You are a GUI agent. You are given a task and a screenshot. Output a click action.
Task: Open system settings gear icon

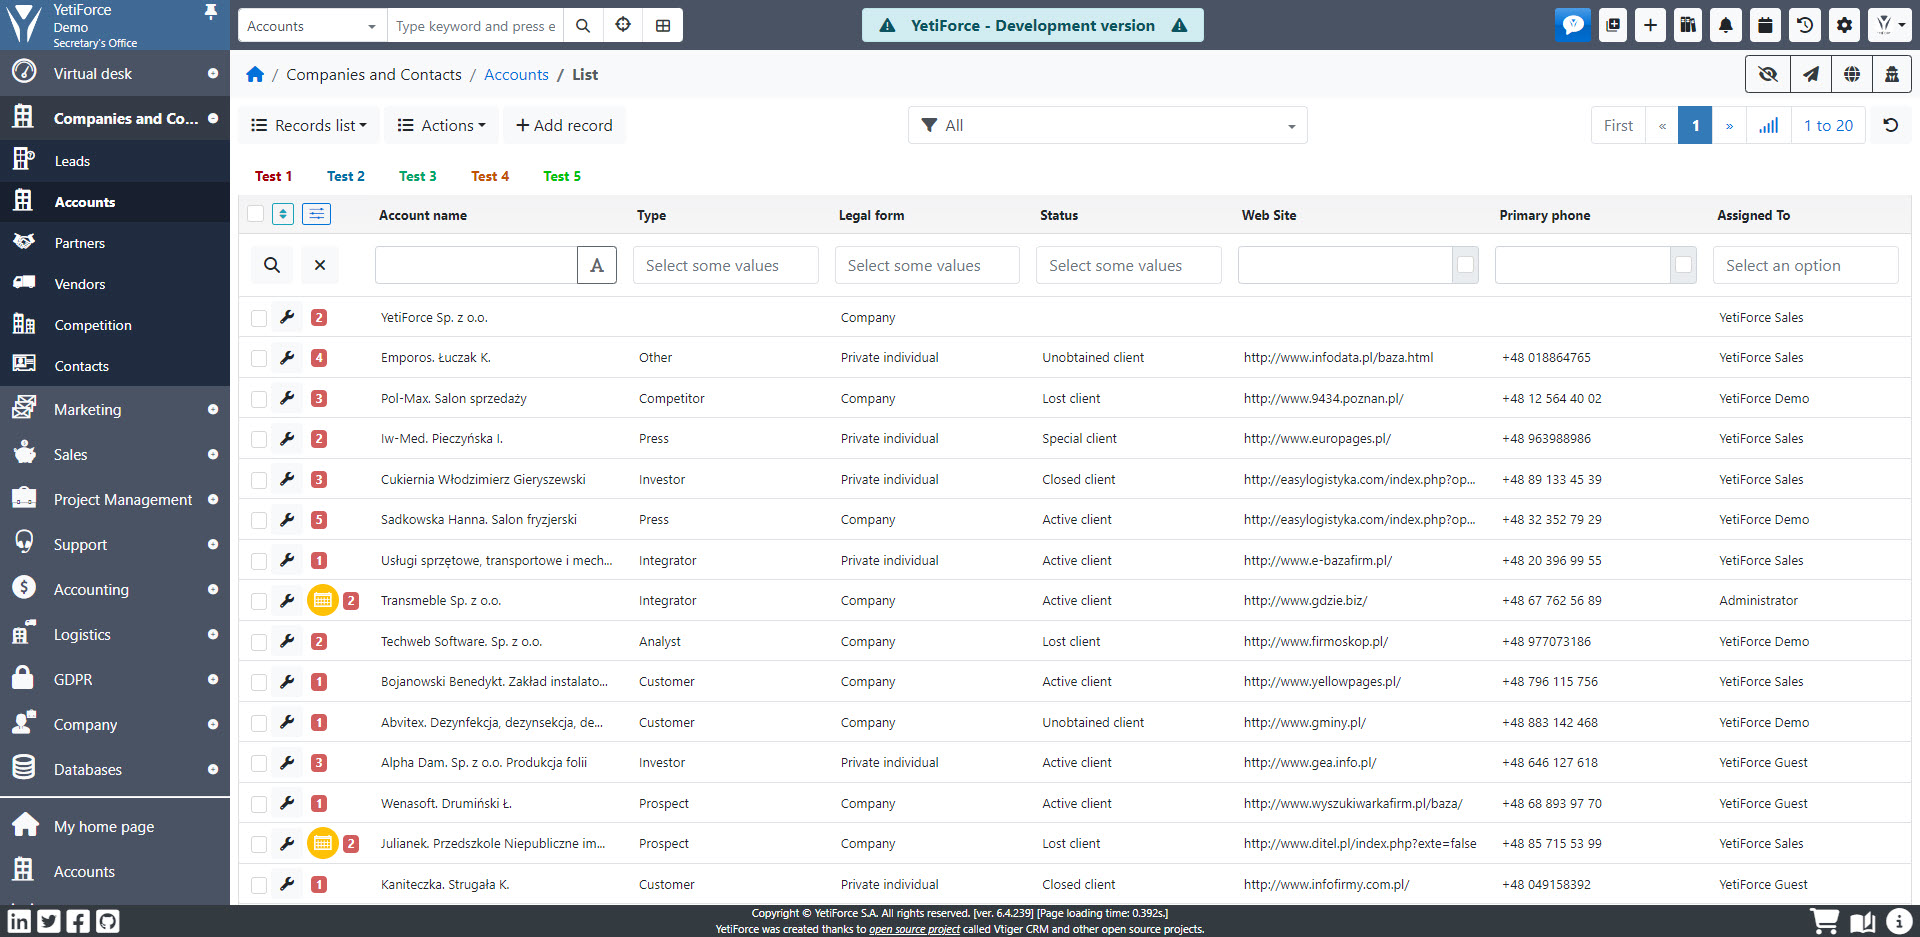pyautogui.click(x=1844, y=25)
